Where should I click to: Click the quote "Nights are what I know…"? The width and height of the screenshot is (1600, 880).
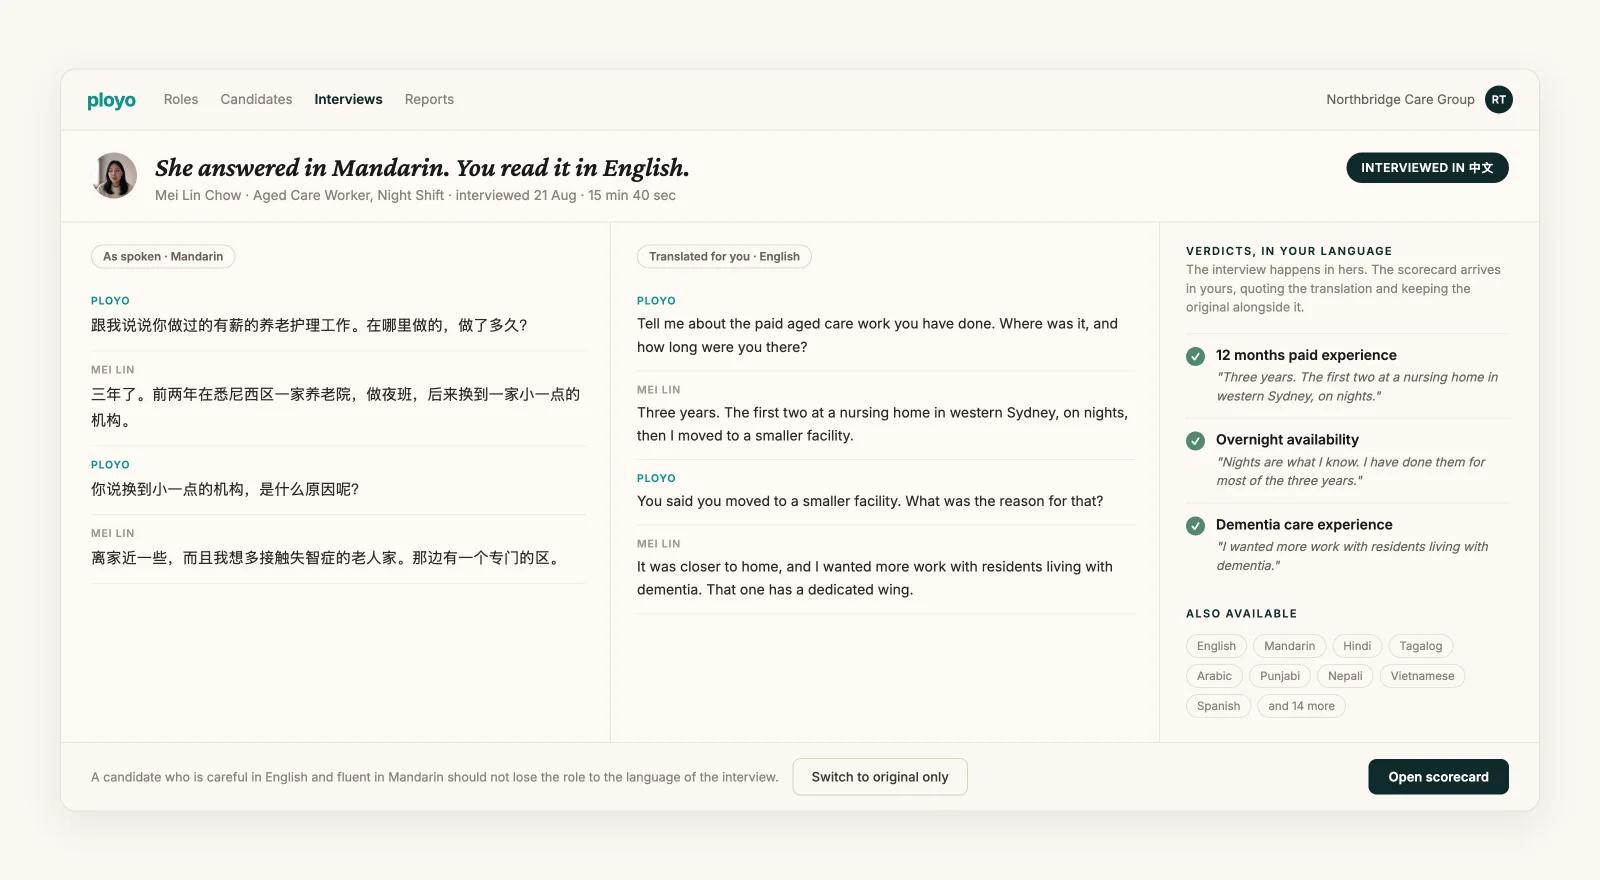(1350, 472)
